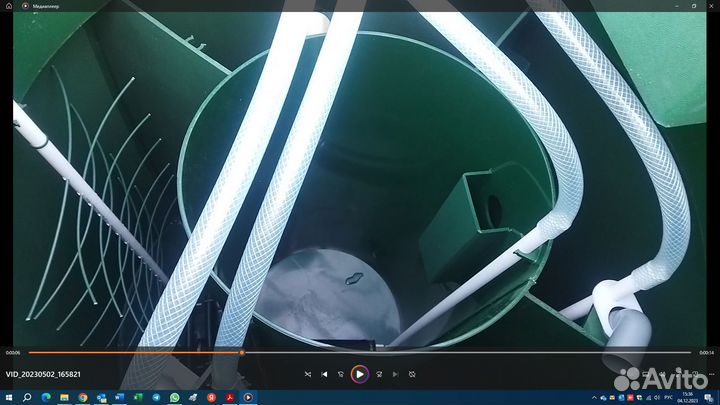Launch Microsoft Edge from taskbar
Screen dimensions: 720x405
click(x=46, y=397)
